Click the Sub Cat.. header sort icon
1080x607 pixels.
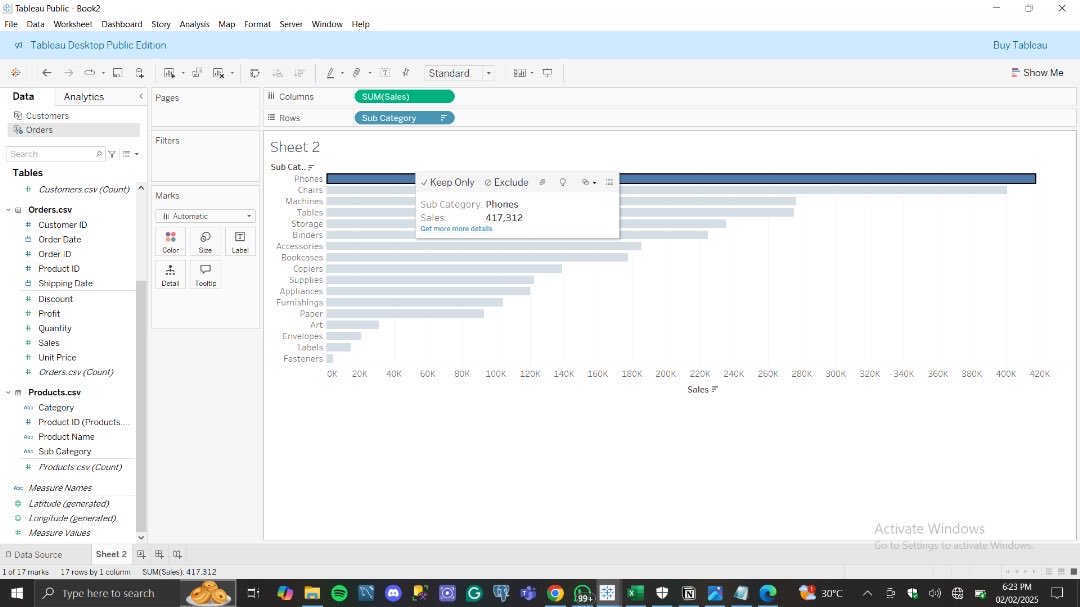click(x=311, y=167)
